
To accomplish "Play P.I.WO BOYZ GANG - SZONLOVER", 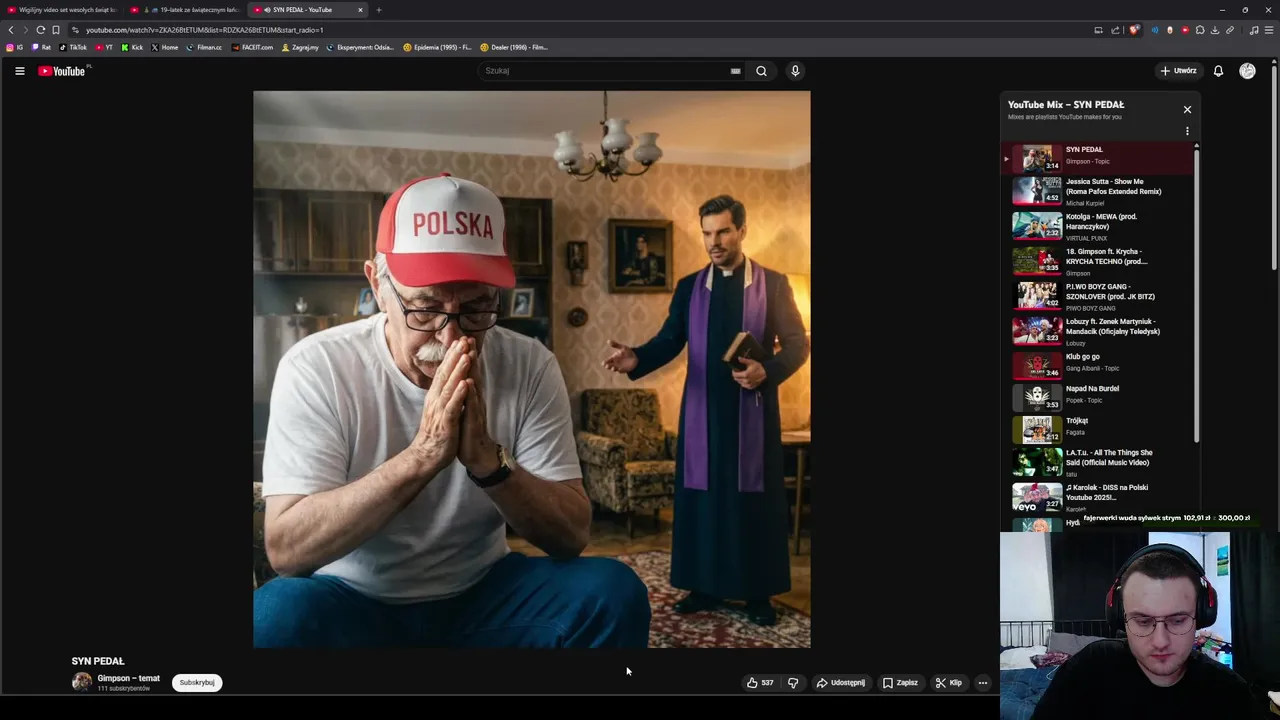I will (x=1102, y=296).
